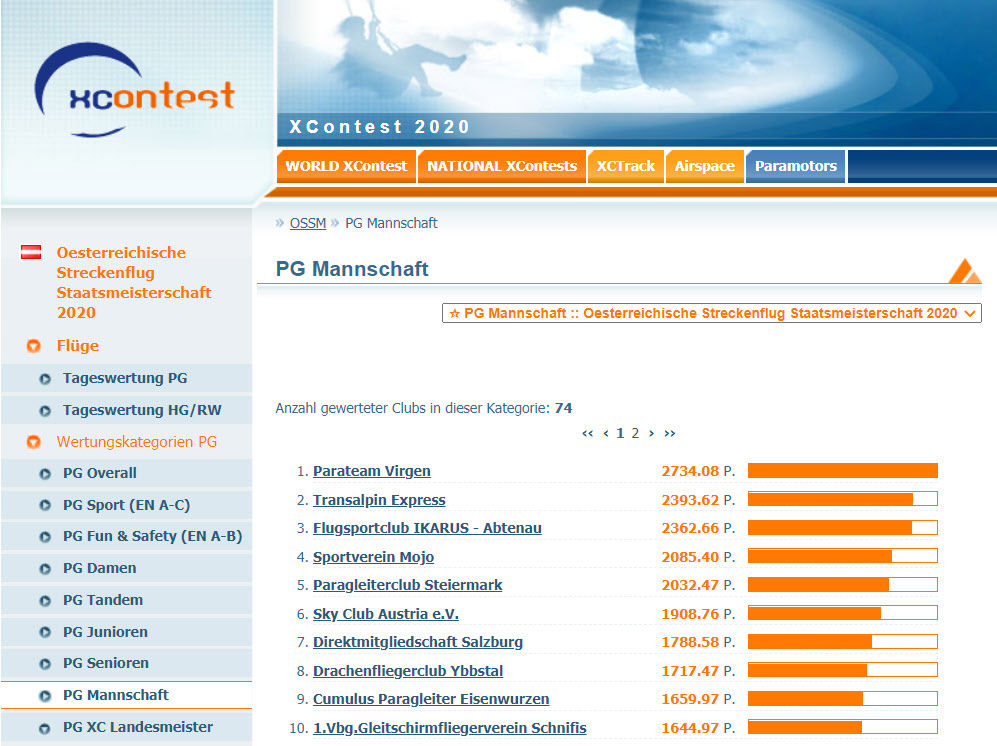Open Oesterreichische Streckenflug Staatsmeisterschaft 2020 title link
Image resolution: width=997 pixels, height=746 pixels.
(x=134, y=282)
